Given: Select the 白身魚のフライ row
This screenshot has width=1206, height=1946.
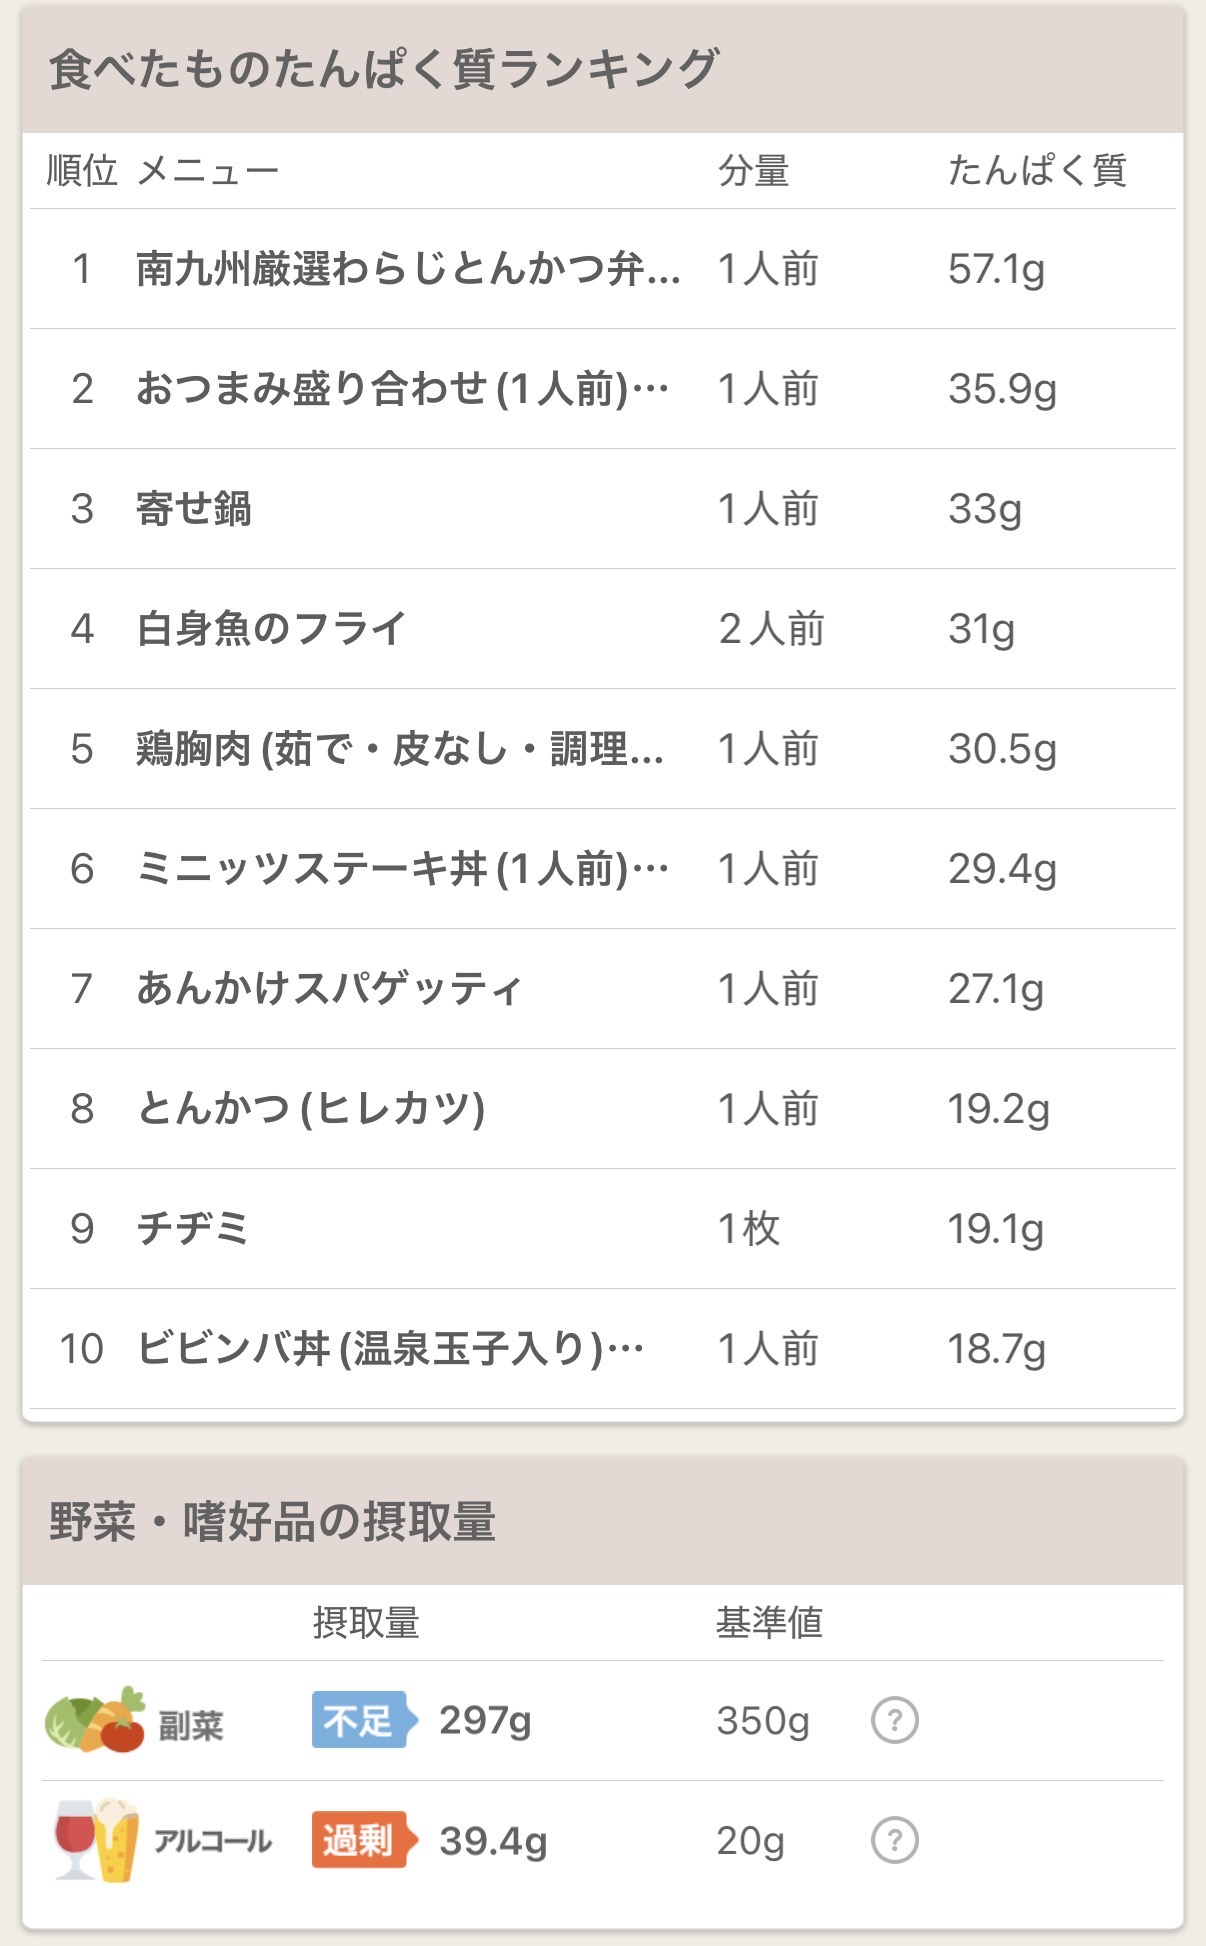Looking at the screenshot, I should [x=272, y=629].
